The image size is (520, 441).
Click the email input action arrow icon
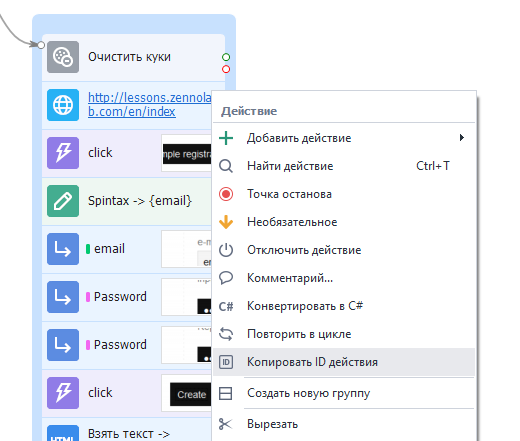point(63,249)
